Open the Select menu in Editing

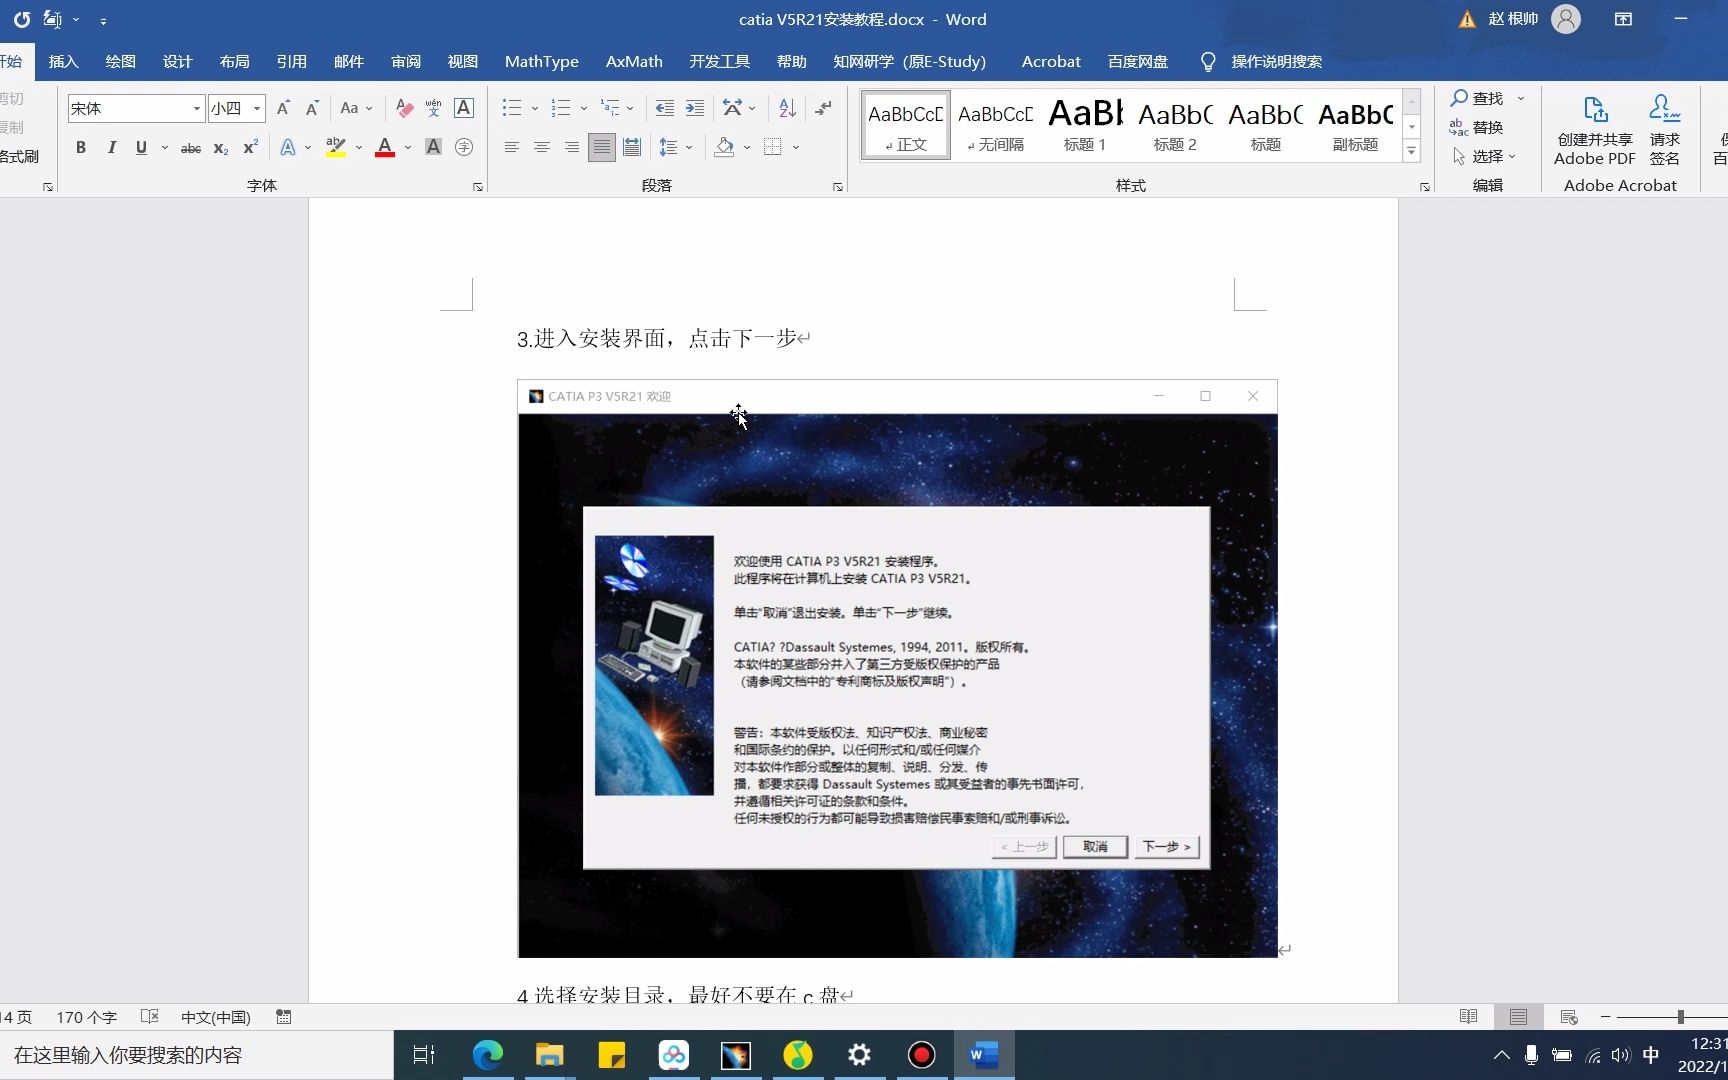pos(1484,156)
